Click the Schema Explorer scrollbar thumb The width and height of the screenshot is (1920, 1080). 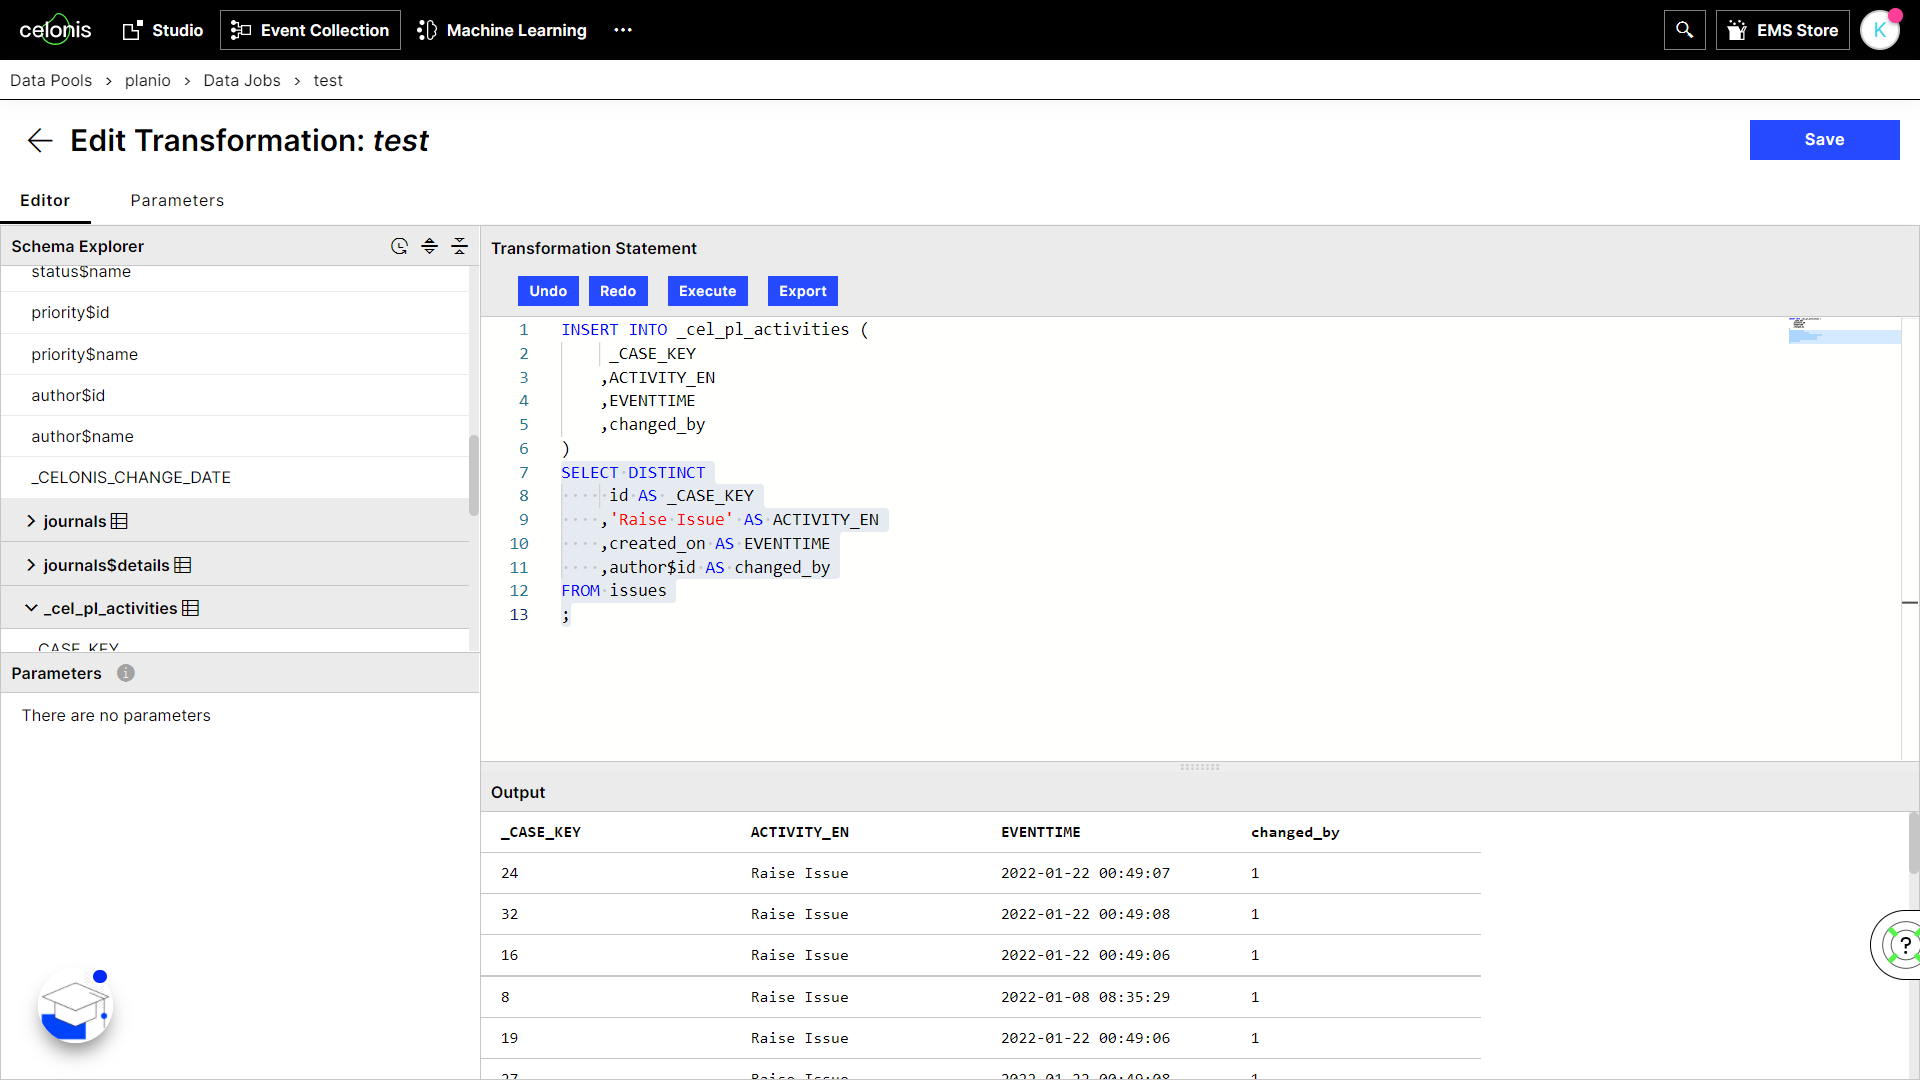pyautogui.click(x=474, y=475)
